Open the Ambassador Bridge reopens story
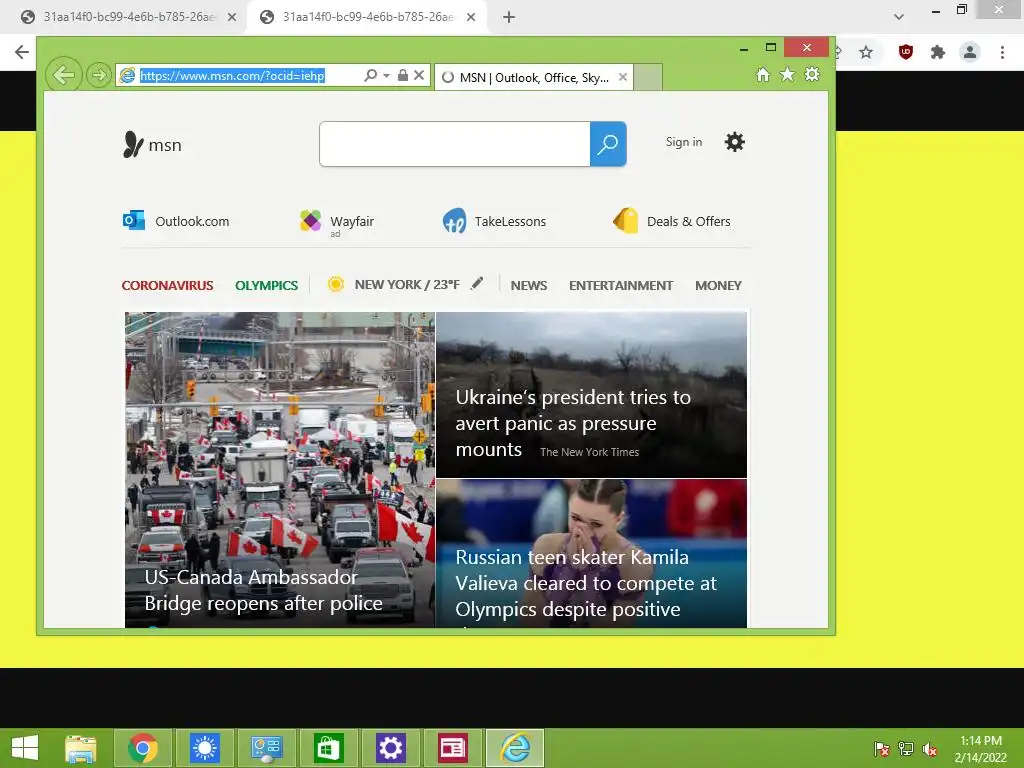Screen dimensions: 1024x768 click(280, 470)
